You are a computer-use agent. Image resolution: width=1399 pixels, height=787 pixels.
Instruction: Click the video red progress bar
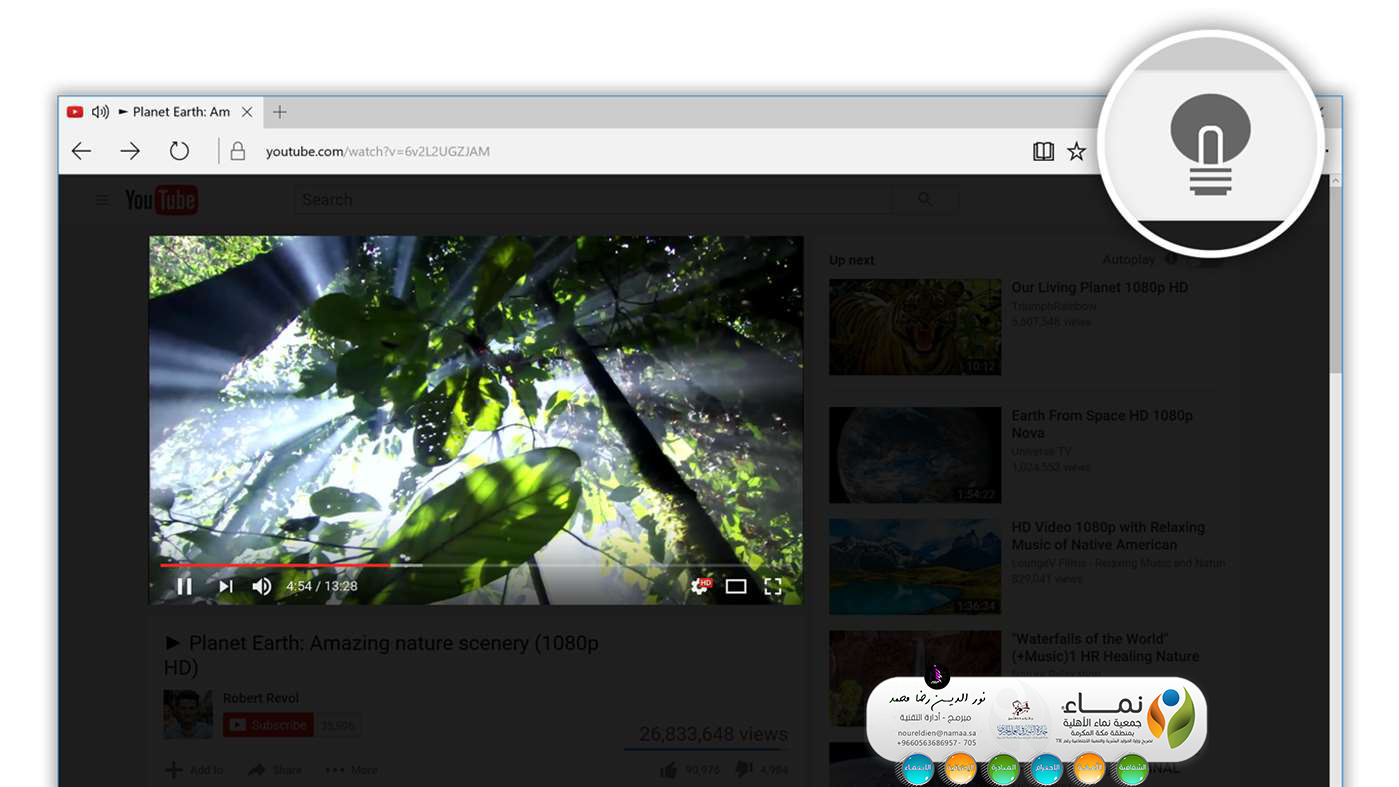coord(275,565)
